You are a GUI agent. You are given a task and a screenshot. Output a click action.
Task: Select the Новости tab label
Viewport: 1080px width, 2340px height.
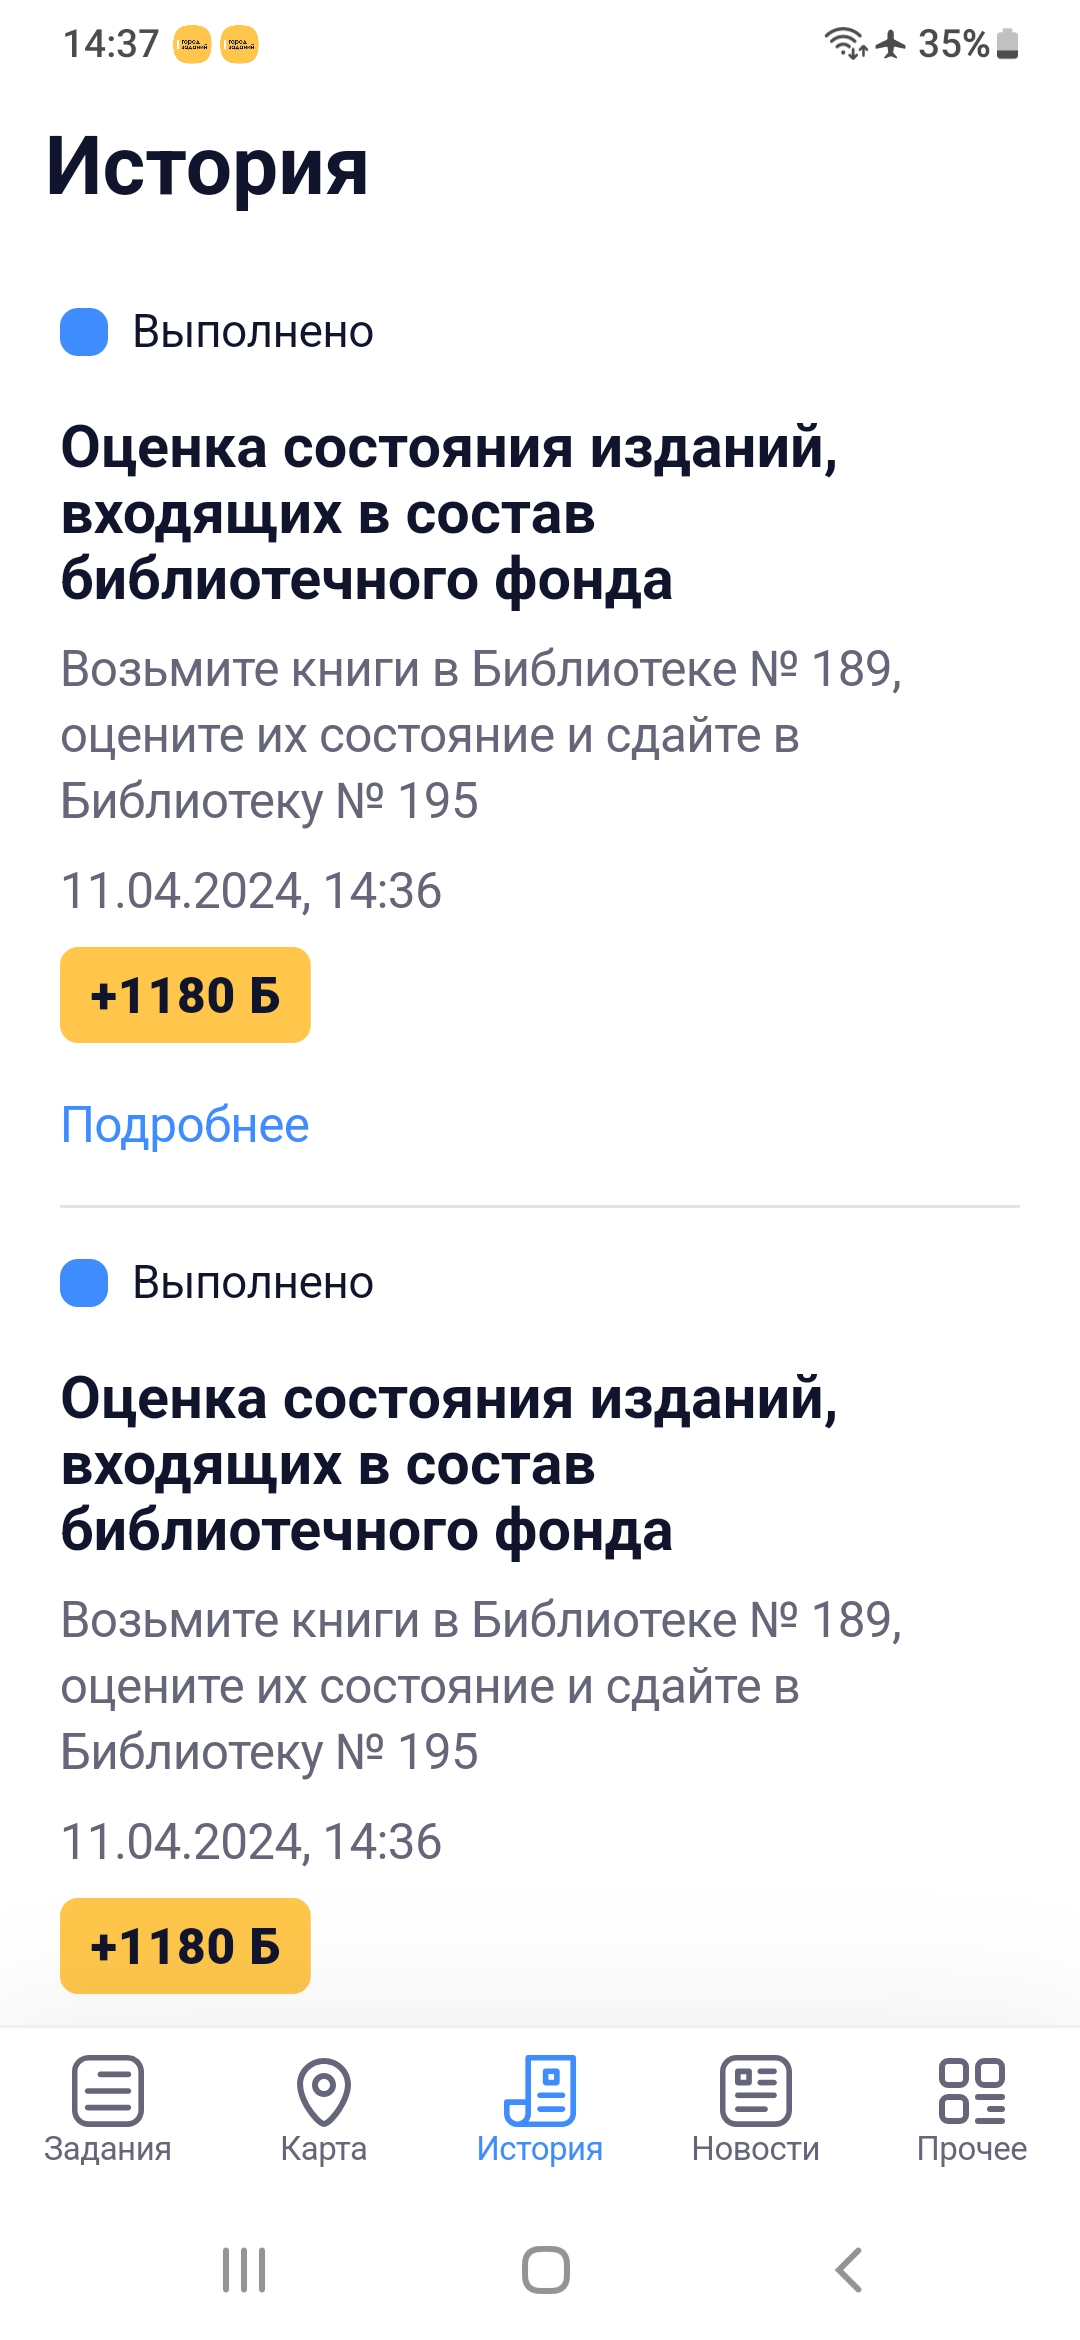coord(756,2149)
